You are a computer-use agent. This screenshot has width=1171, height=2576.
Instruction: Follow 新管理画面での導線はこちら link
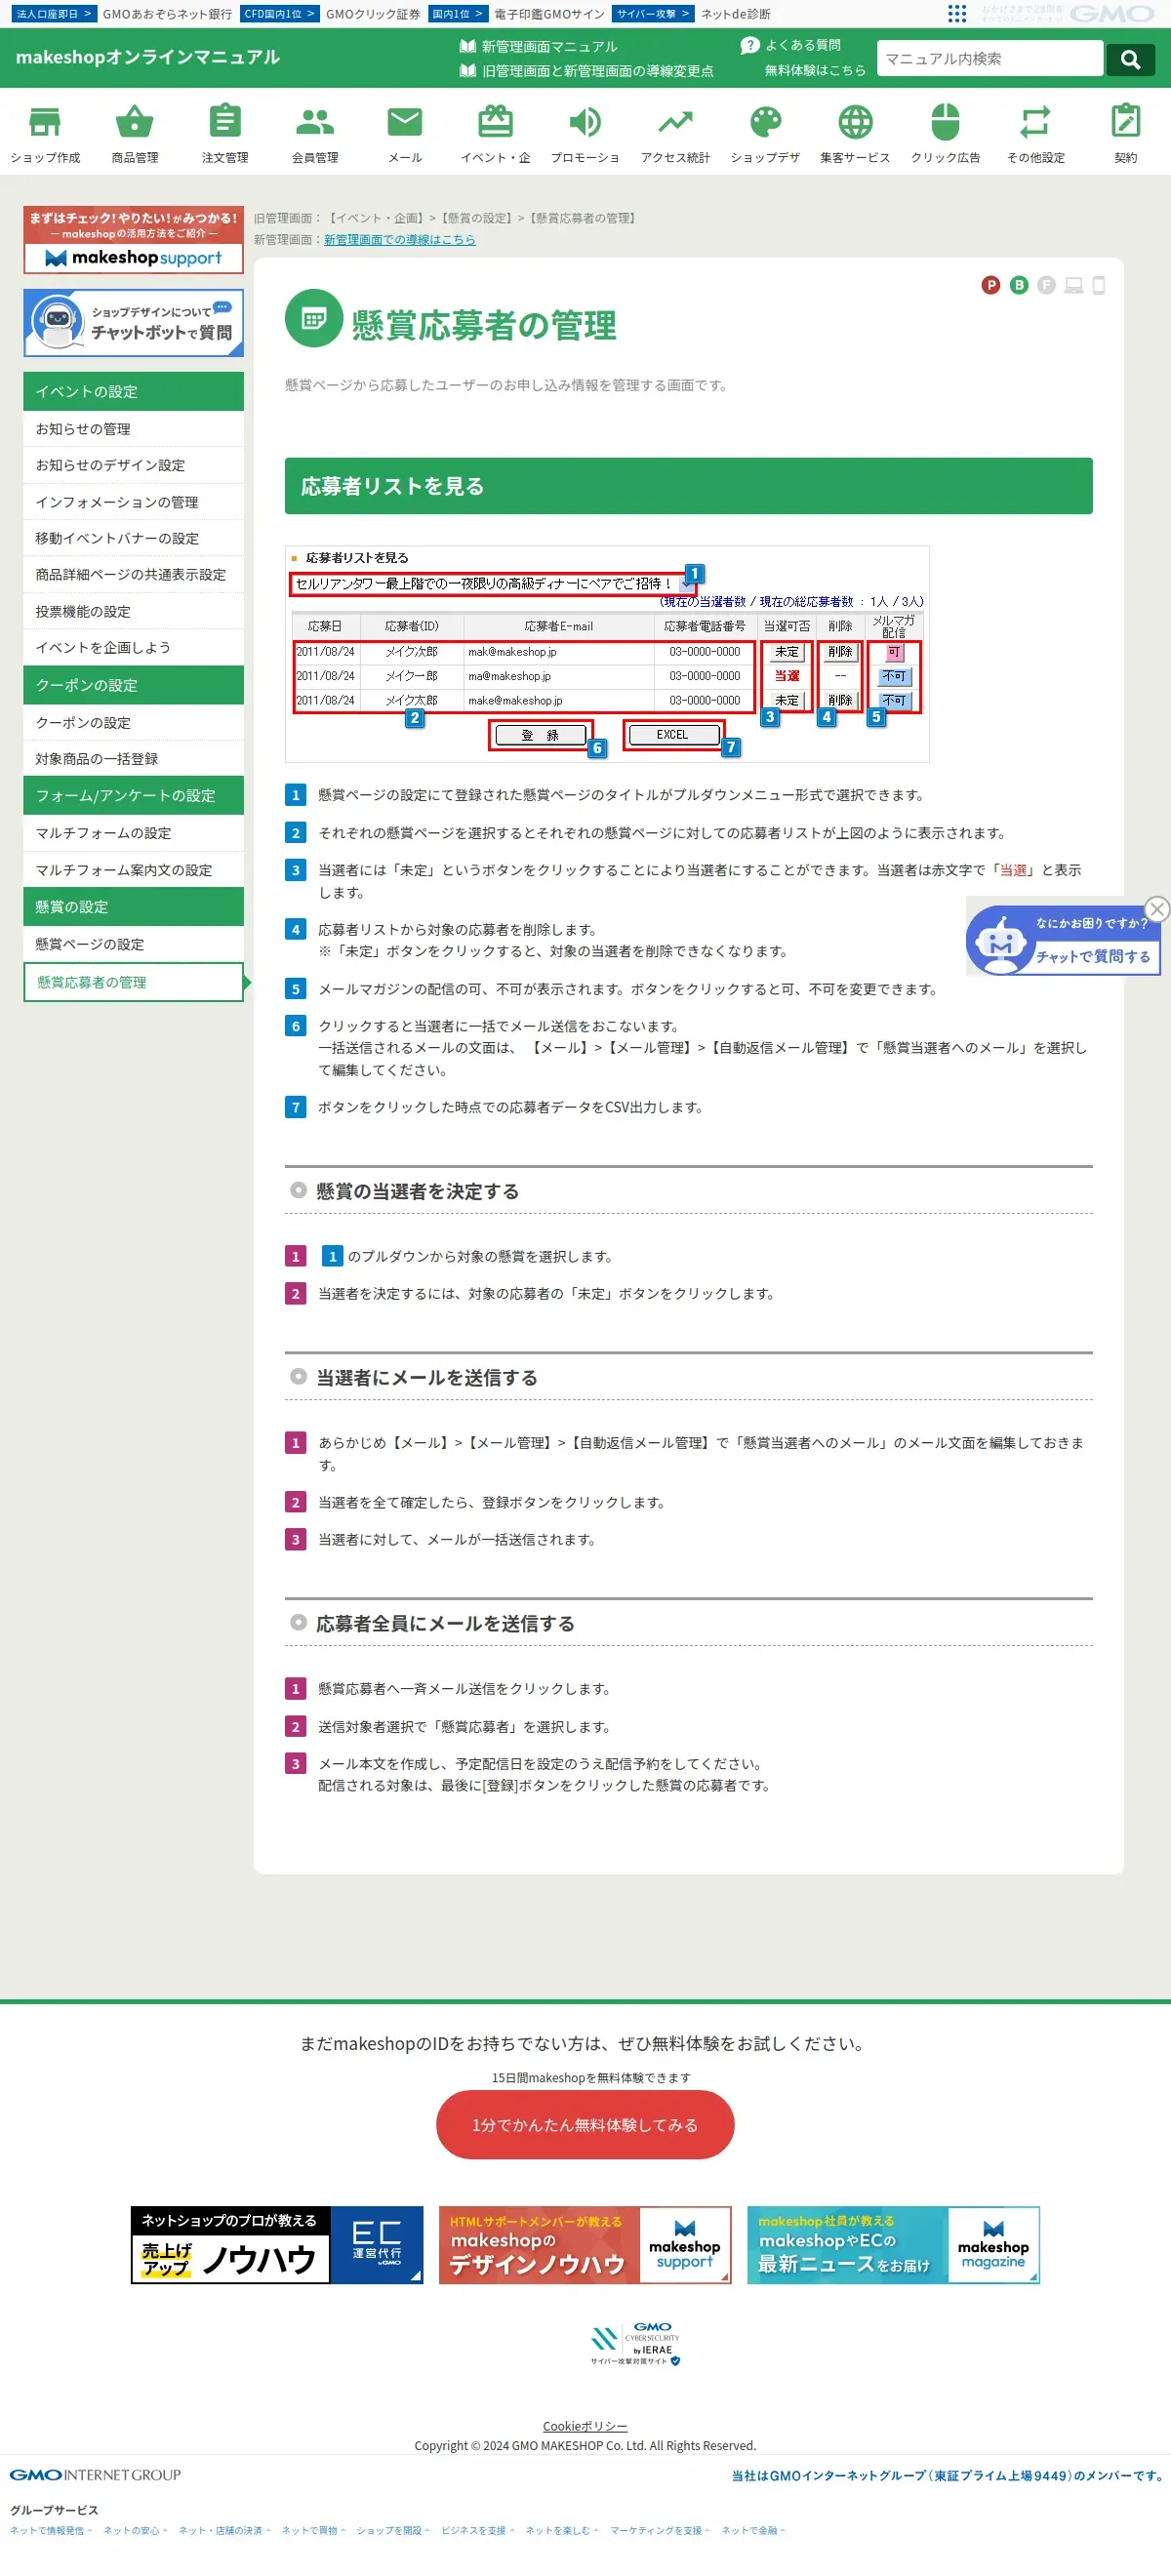(400, 240)
